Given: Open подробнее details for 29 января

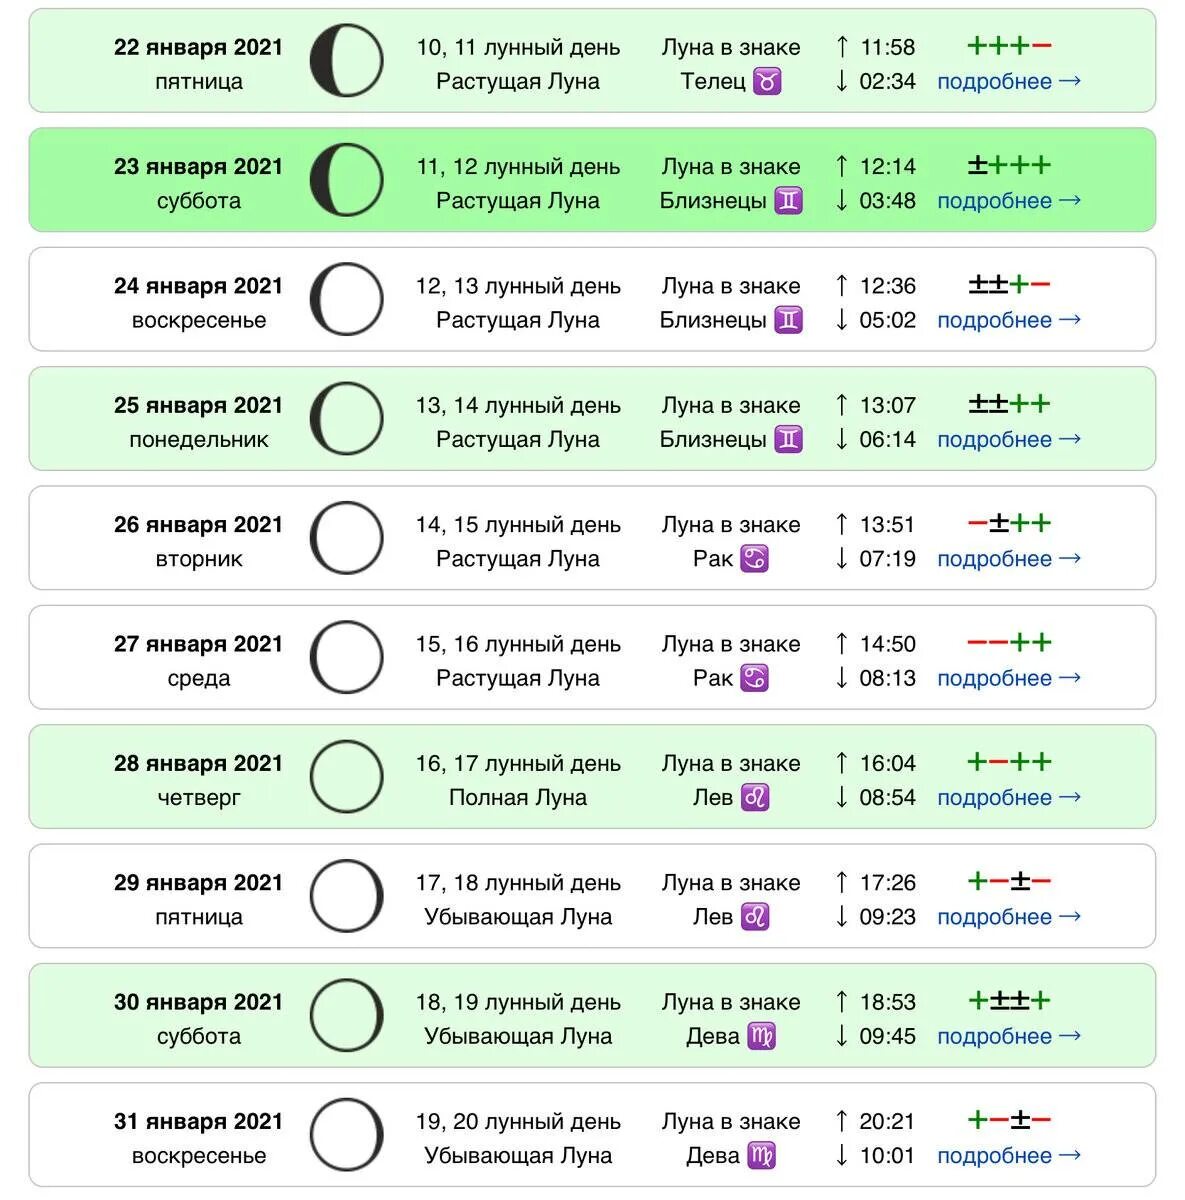Looking at the screenshot, I should [x=1008, y=917].
